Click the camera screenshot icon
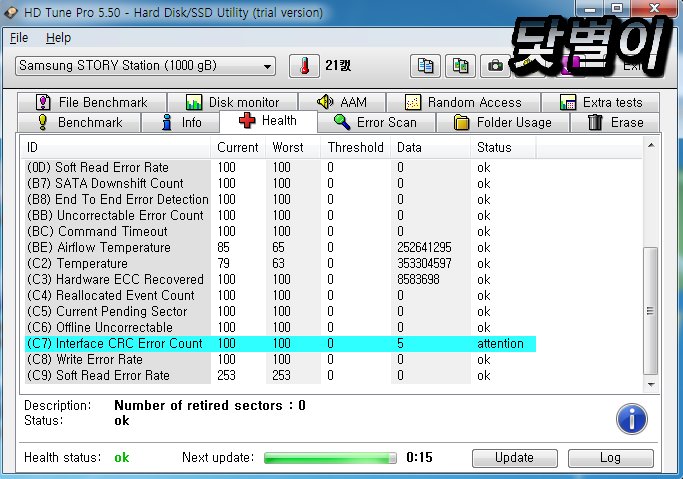 pos(495,66)
